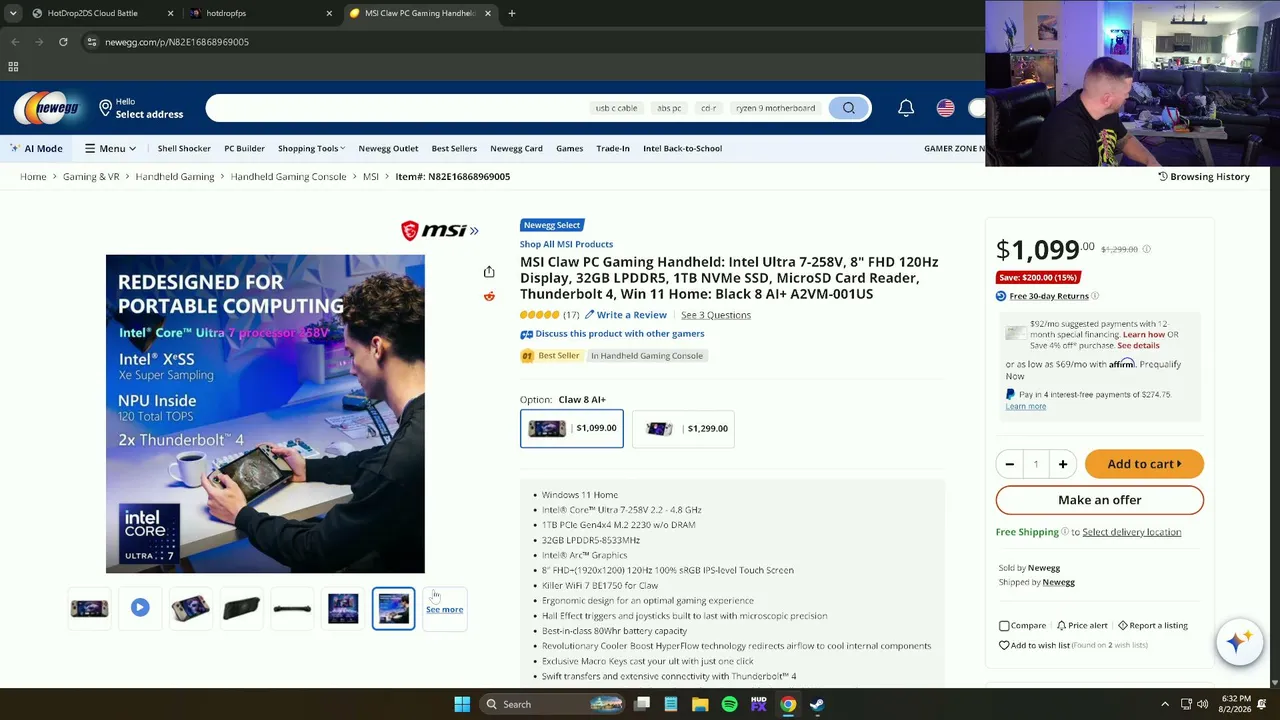The height and width of the screenshot is (720, 1280).
Task: Show hidden system tray icons
Action: (1165, 704)
